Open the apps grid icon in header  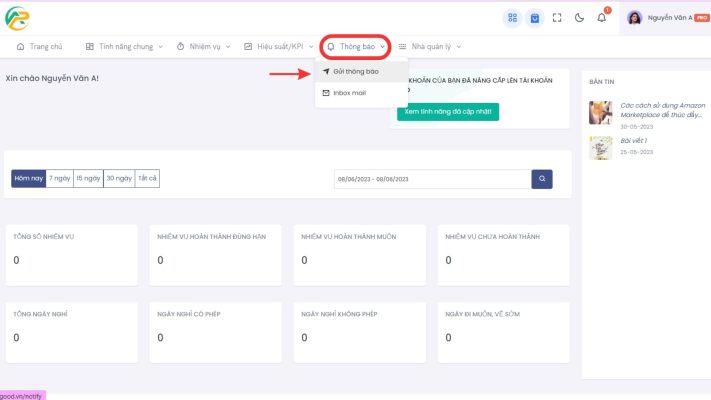[512, 18]
